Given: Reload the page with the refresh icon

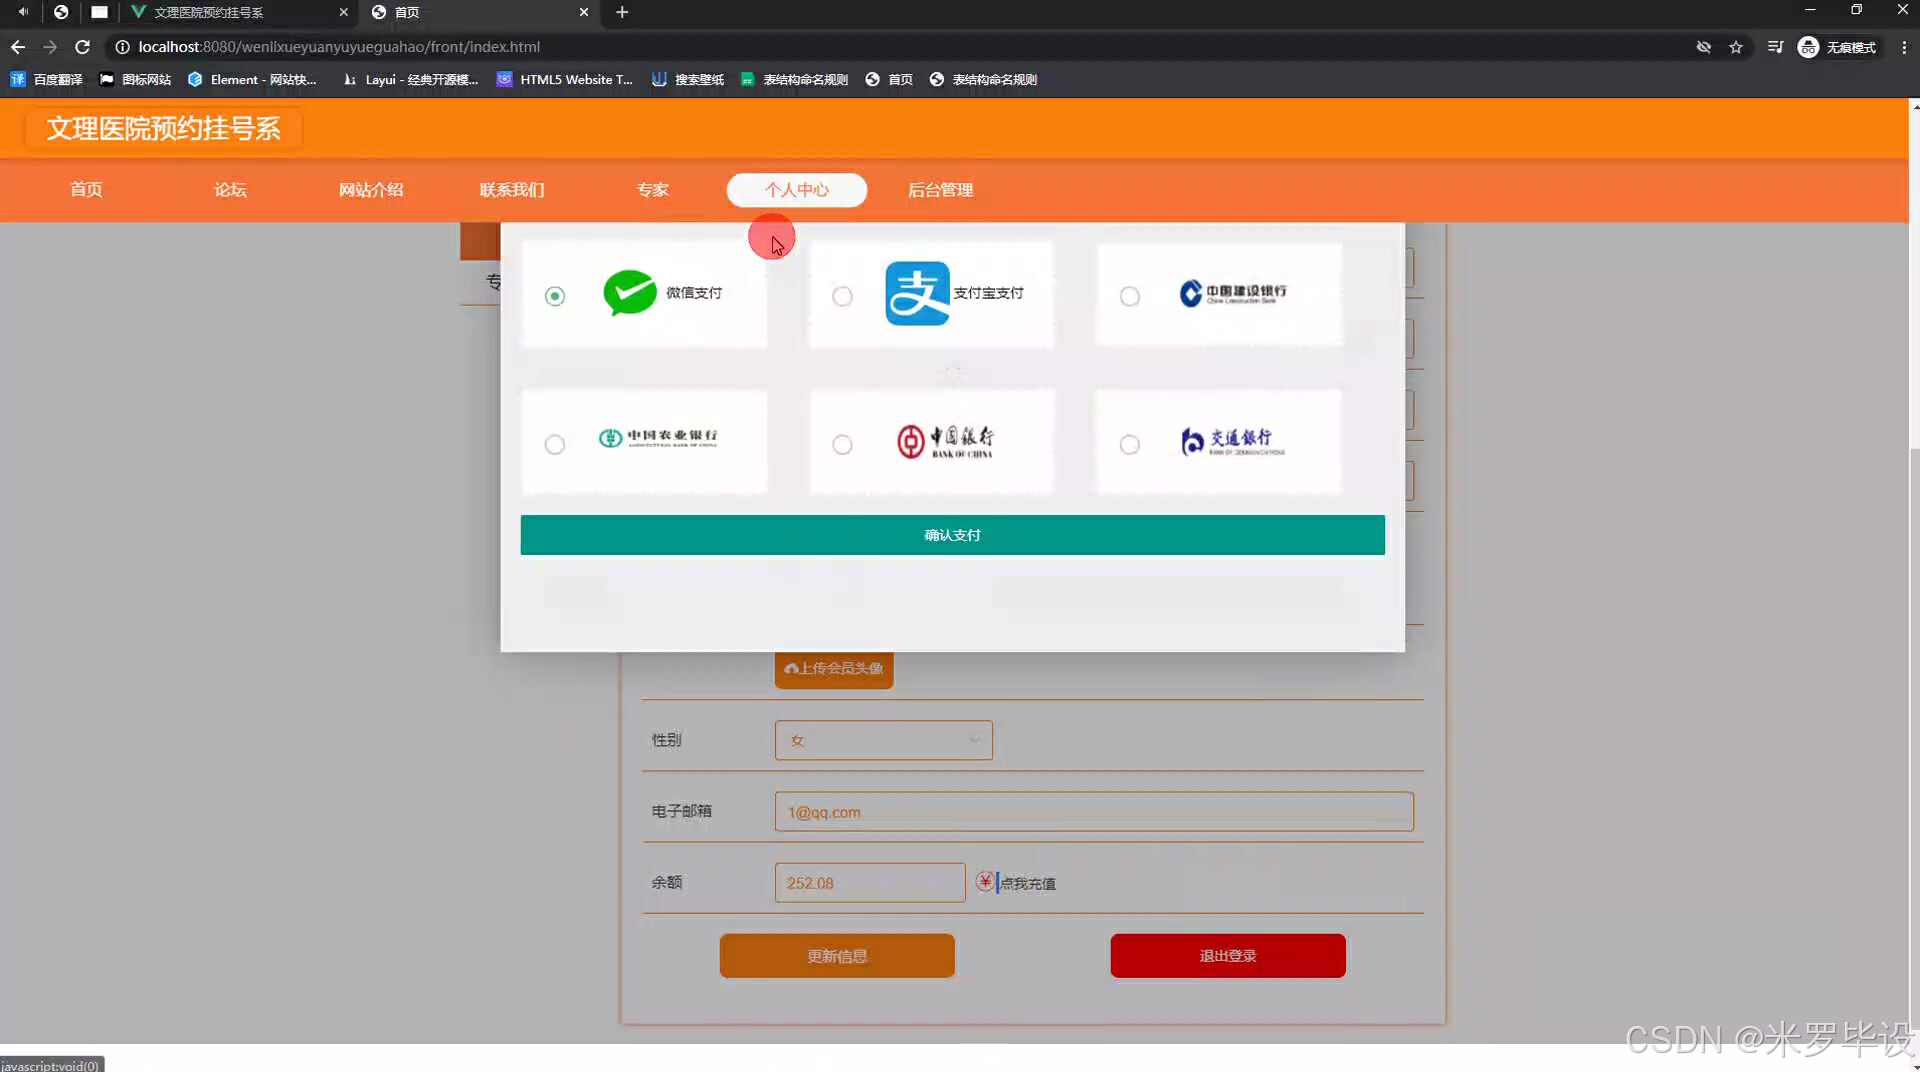Looking at the screenshot, I should [x=83, y=47].
